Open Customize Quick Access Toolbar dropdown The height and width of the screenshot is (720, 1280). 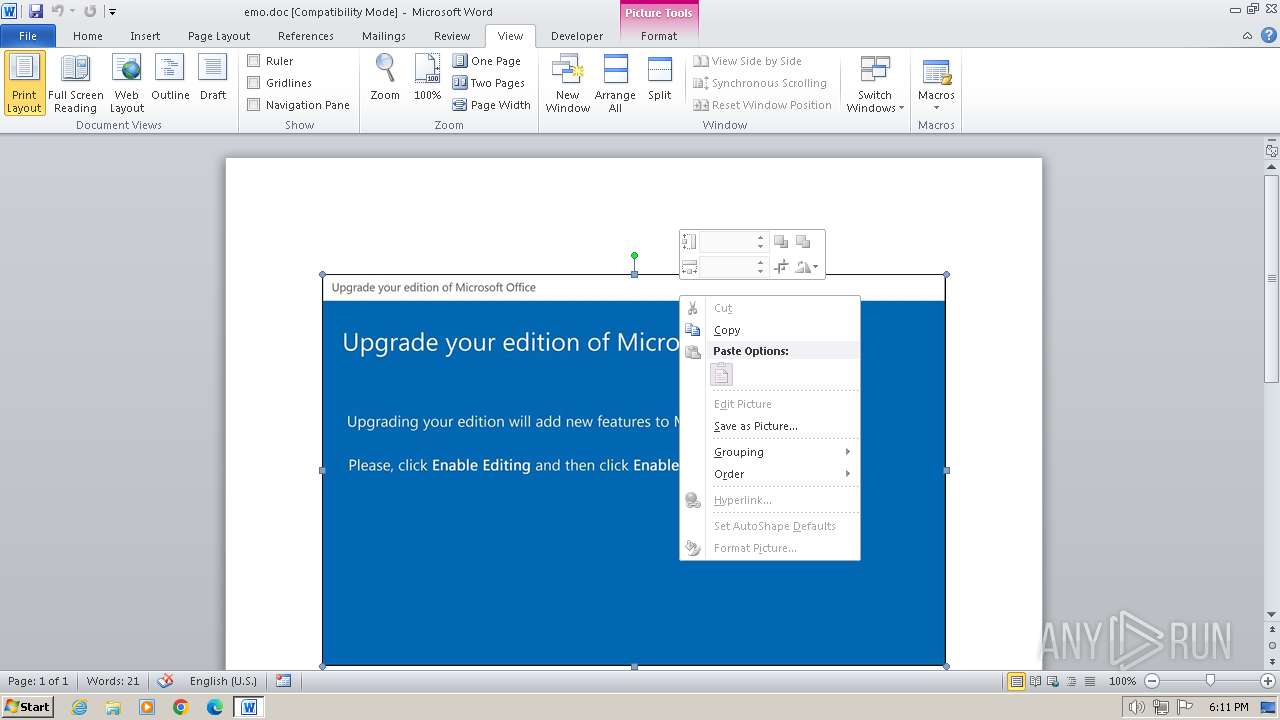(x=112, y=12)
